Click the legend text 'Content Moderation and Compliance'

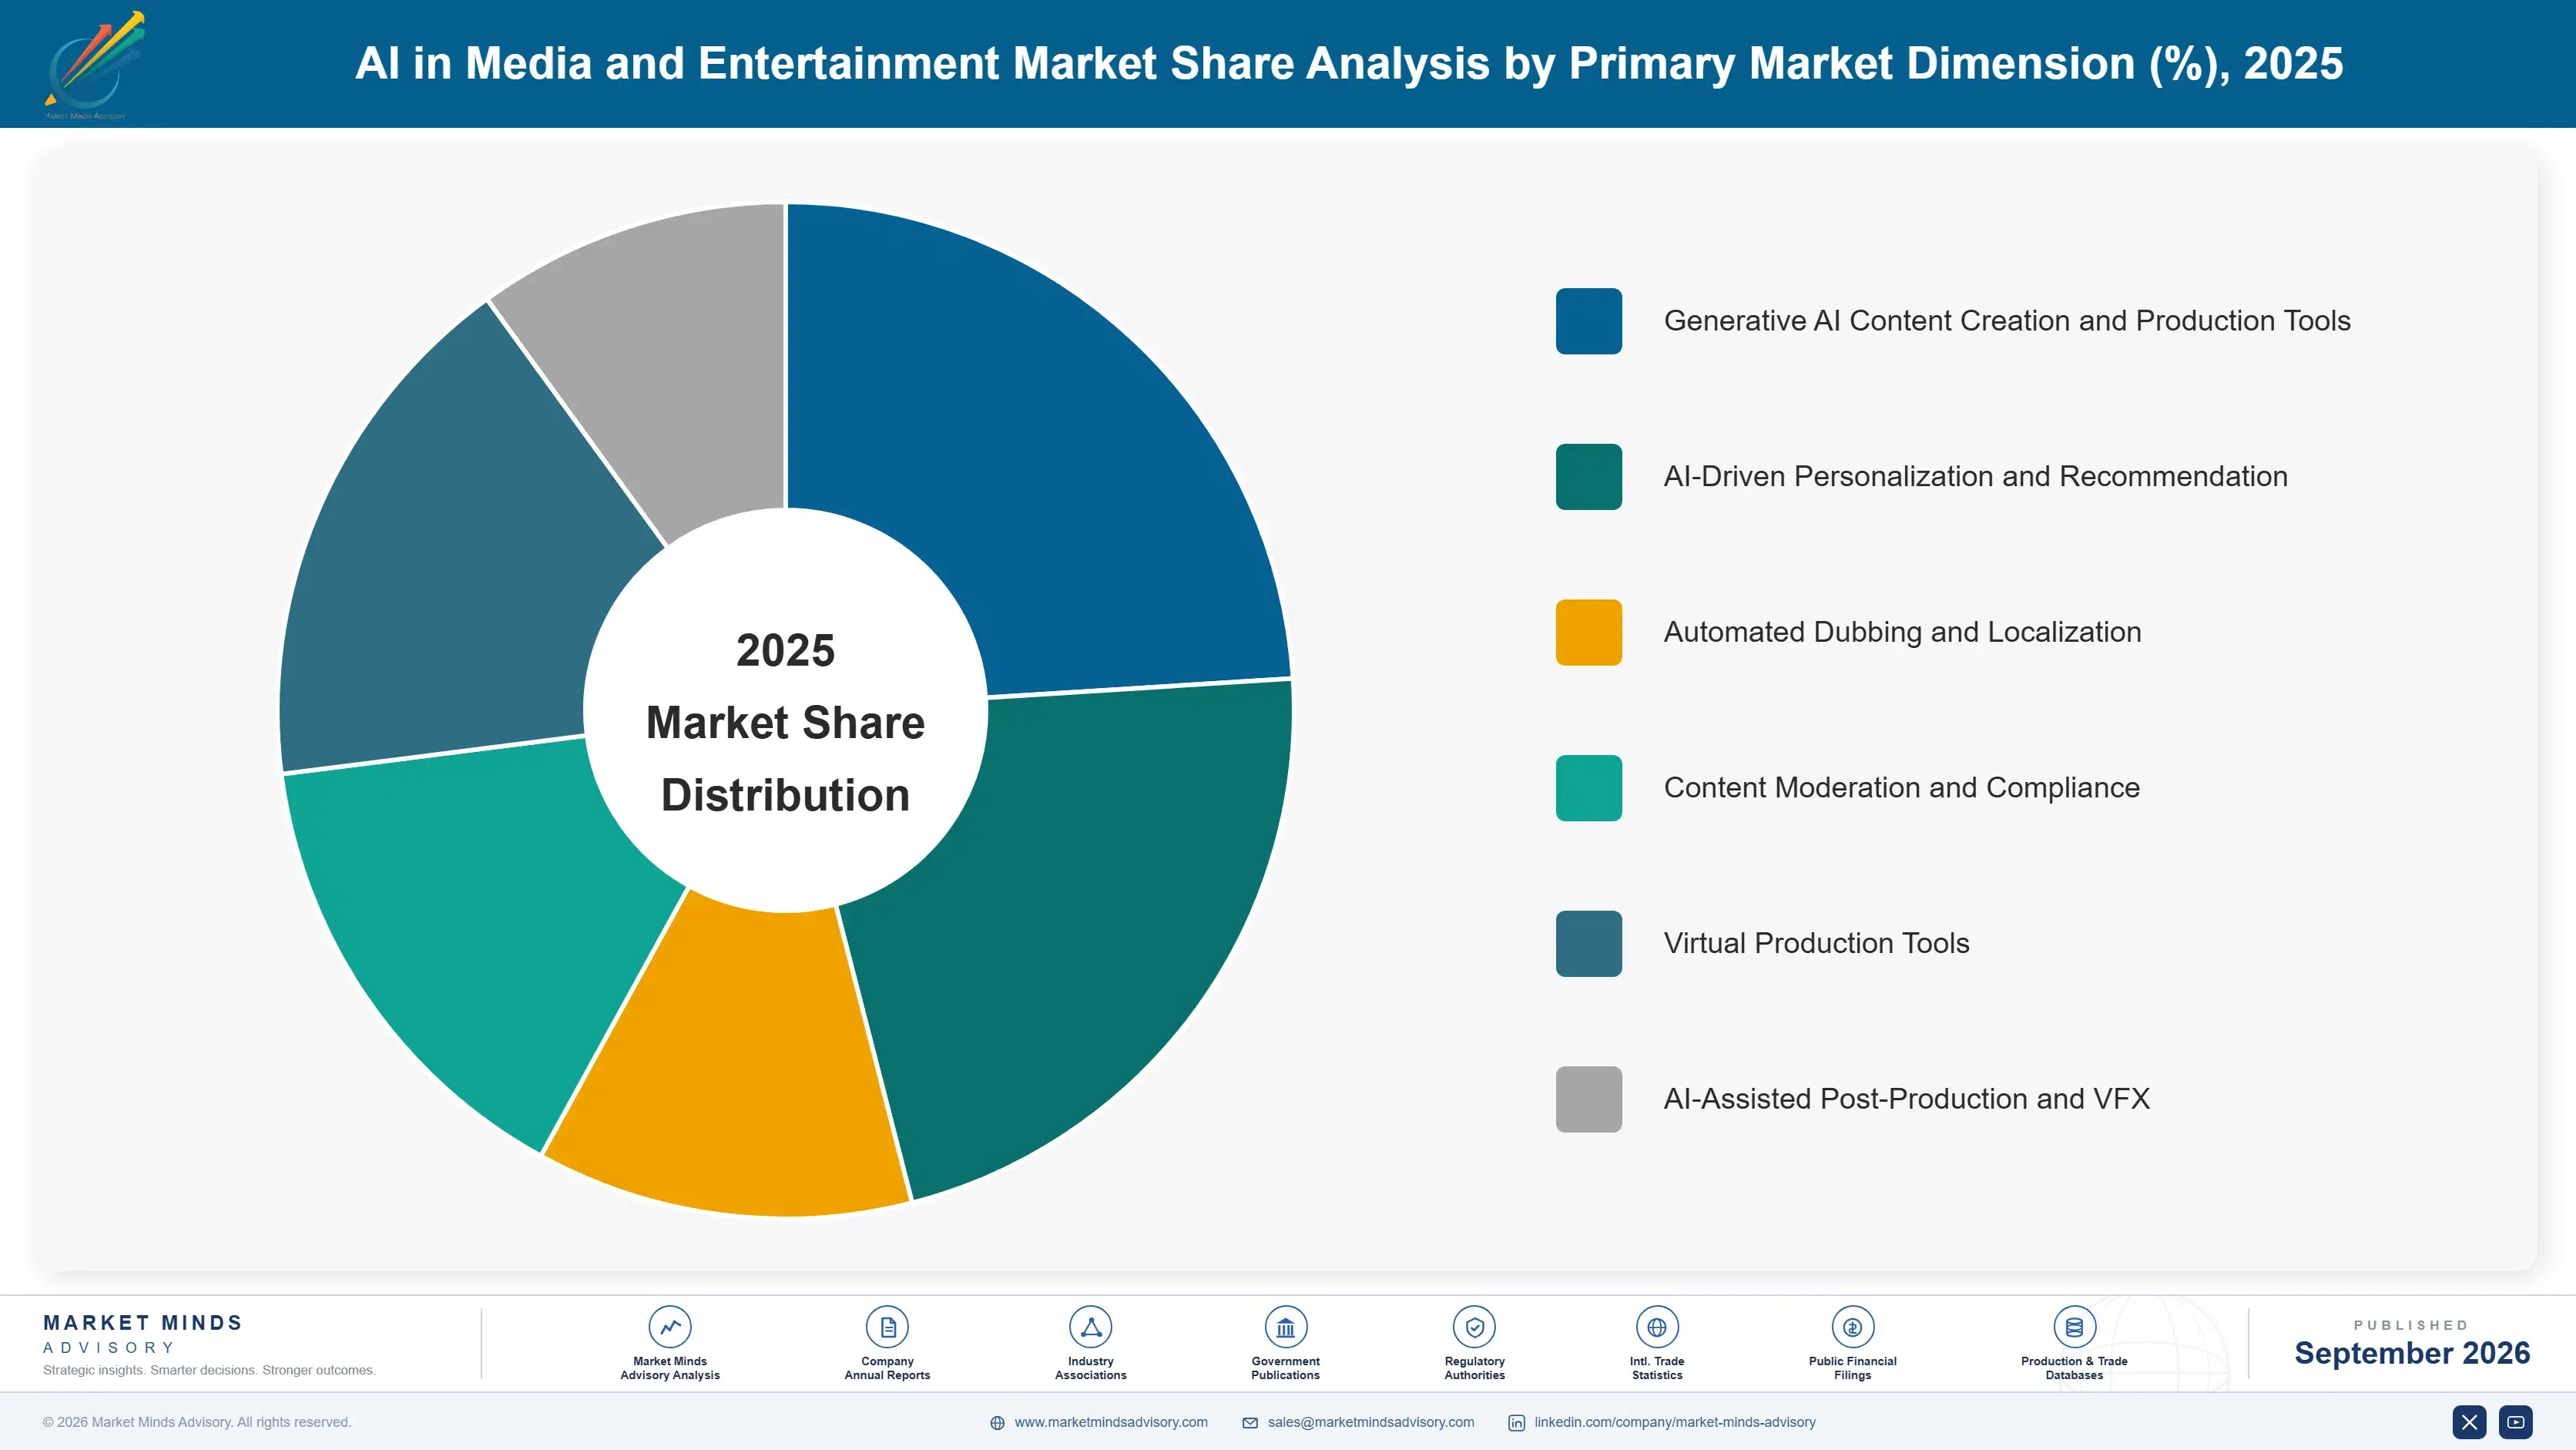tap(1901, 788)
